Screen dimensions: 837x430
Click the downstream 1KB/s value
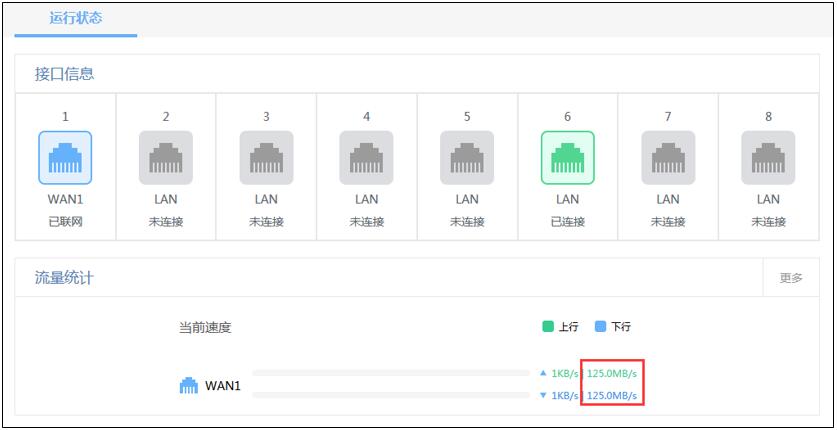[x=565, y=396]
